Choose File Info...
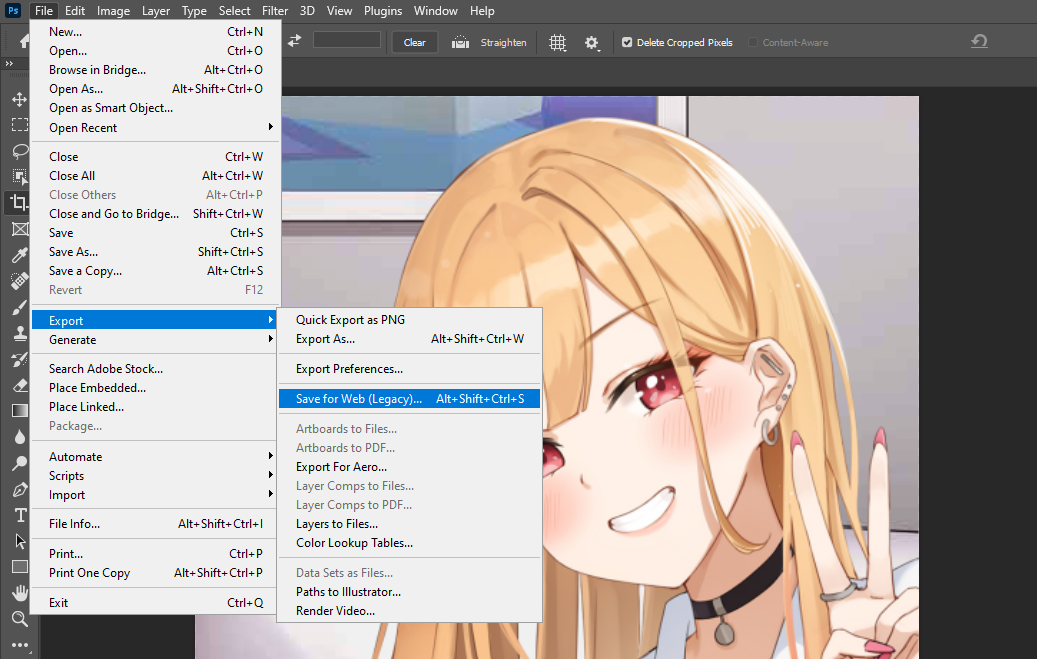This screenshot has width=1037, height=659. pos(156,523)
